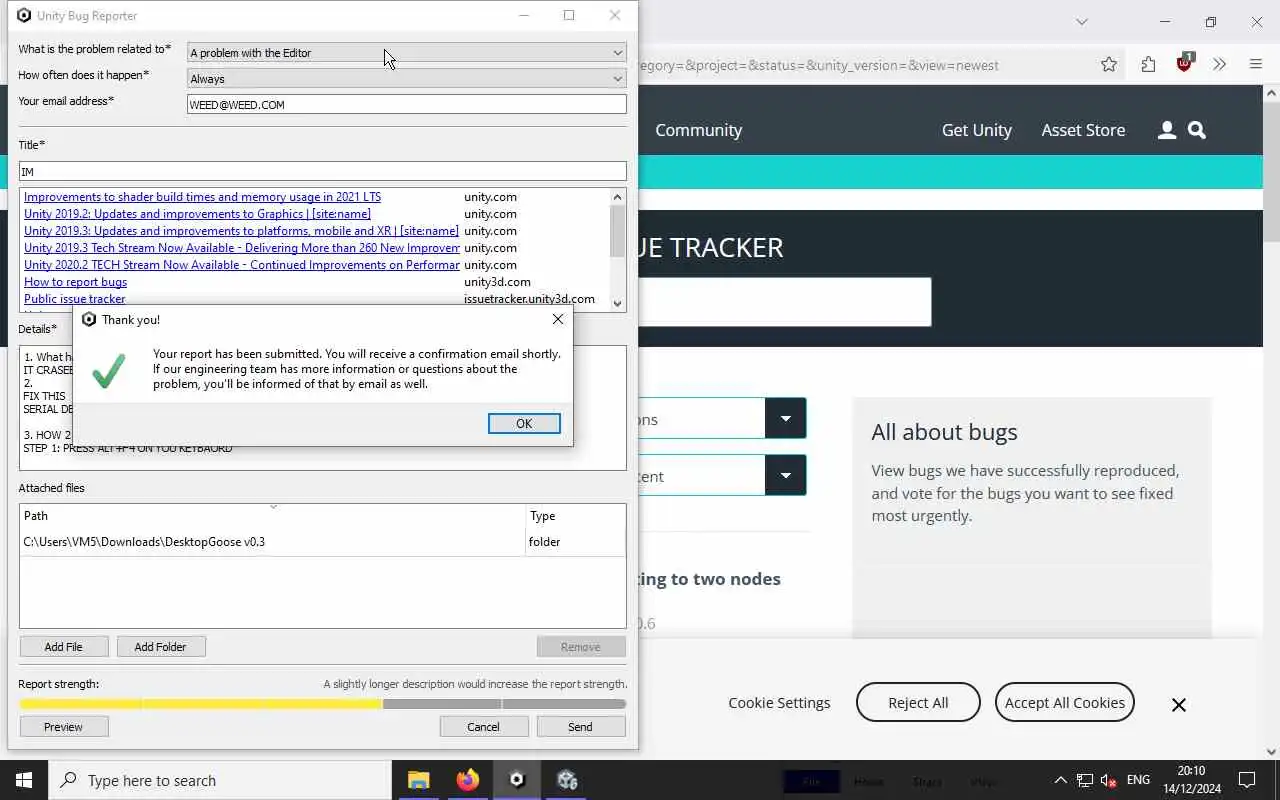Click the email address input field
This screenshot has width=1280, height=800.
pos(407,104)
